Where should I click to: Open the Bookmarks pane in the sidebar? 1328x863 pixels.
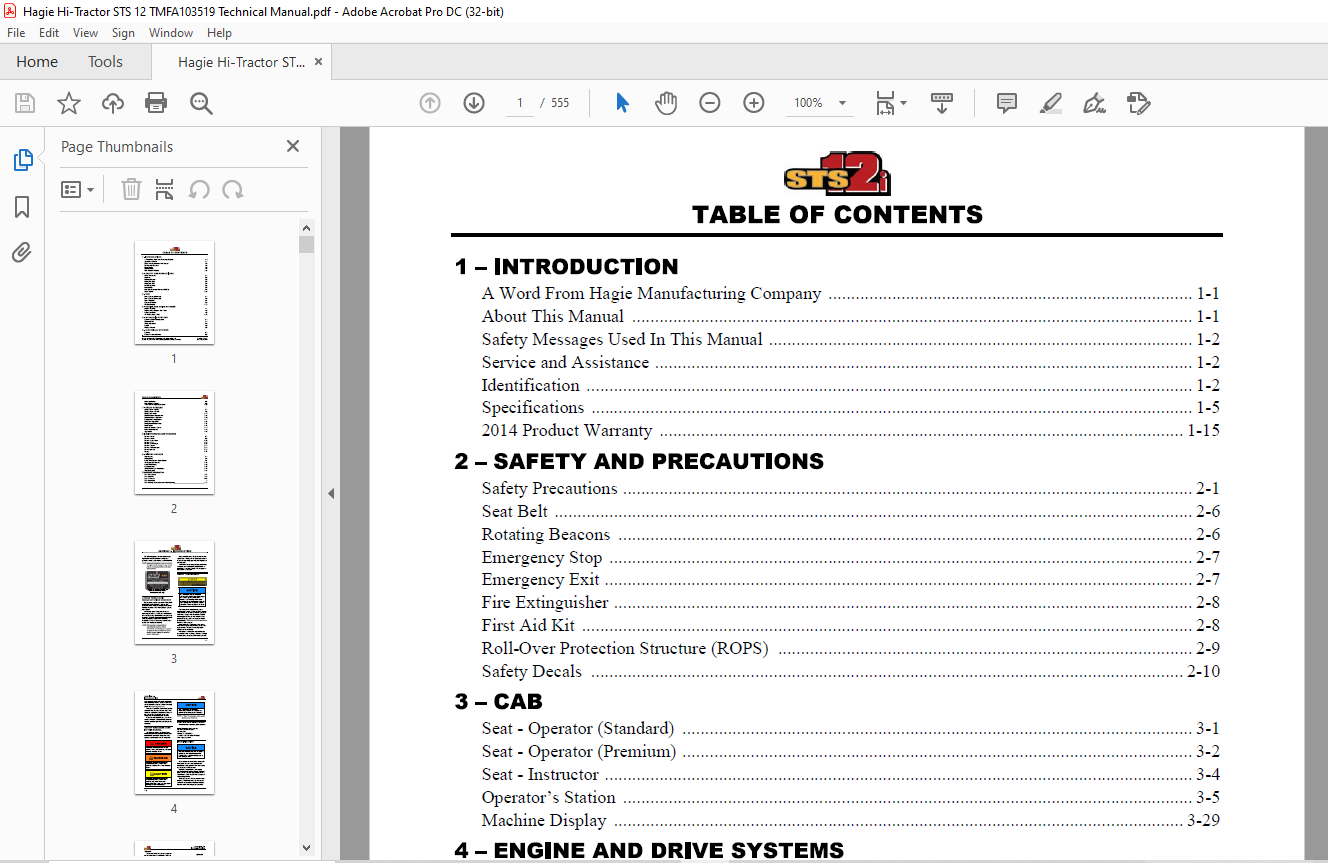pos(22,207)
